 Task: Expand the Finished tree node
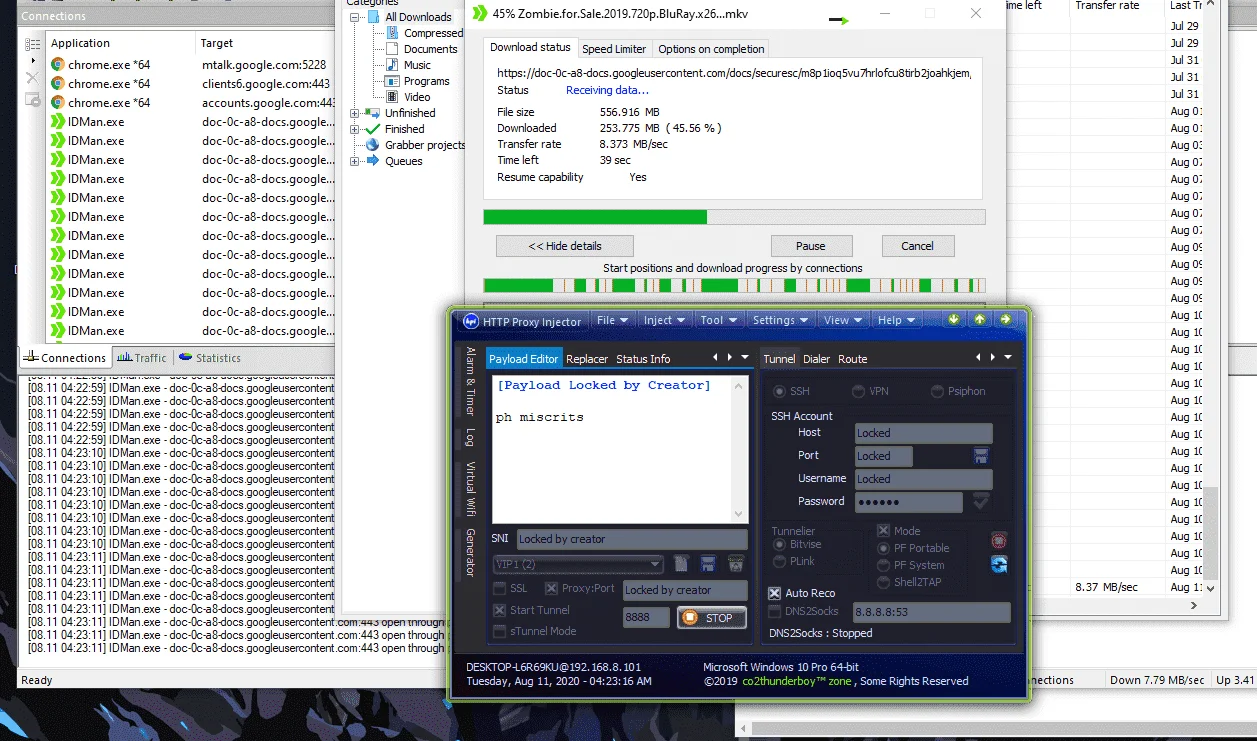[x=354, y=129]
